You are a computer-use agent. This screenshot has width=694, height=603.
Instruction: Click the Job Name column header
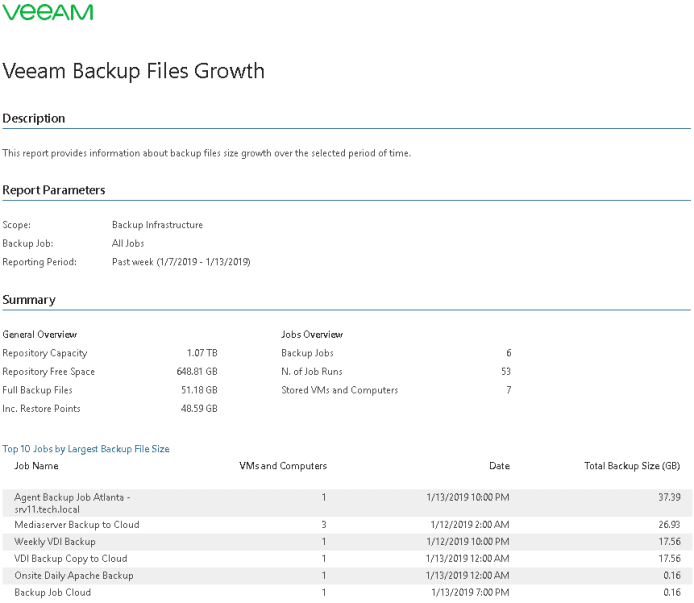36,466
